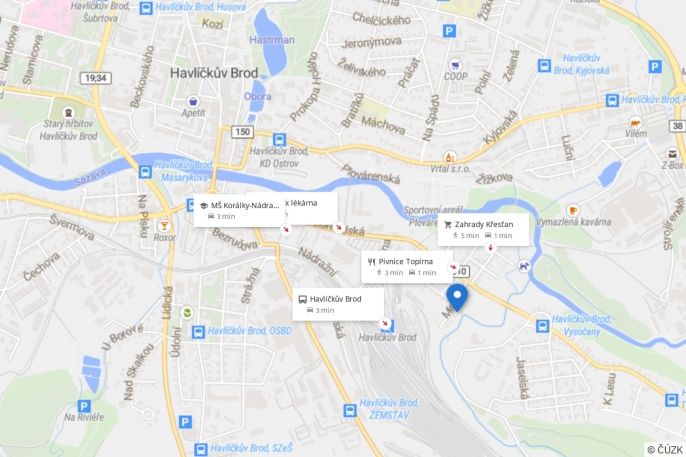Open the Pivnice Topírna info card

407,267
